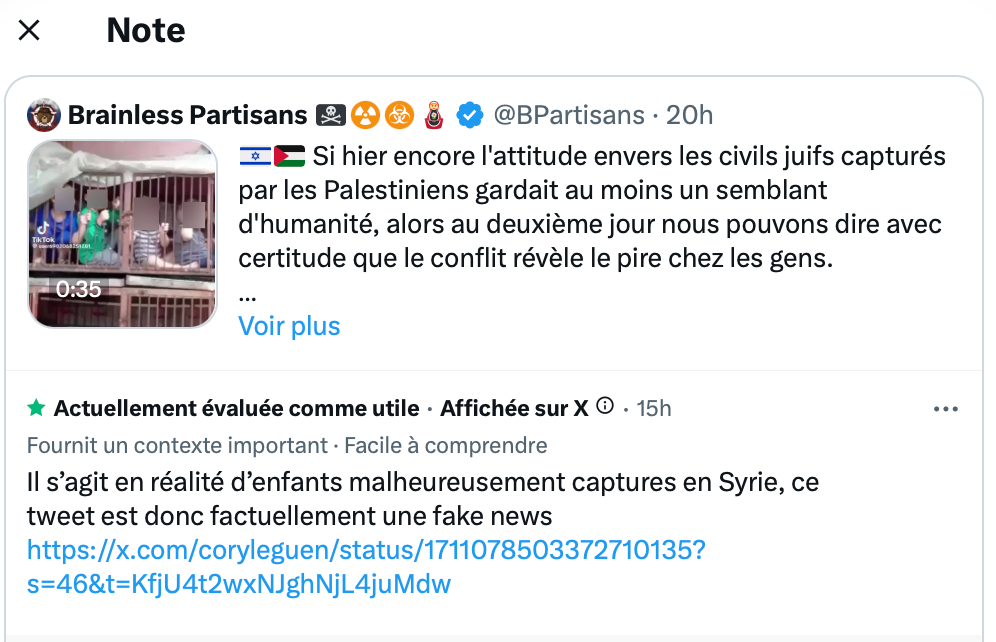Click the blue verified badge
996x642 pixels.
(x=469, y=115)
